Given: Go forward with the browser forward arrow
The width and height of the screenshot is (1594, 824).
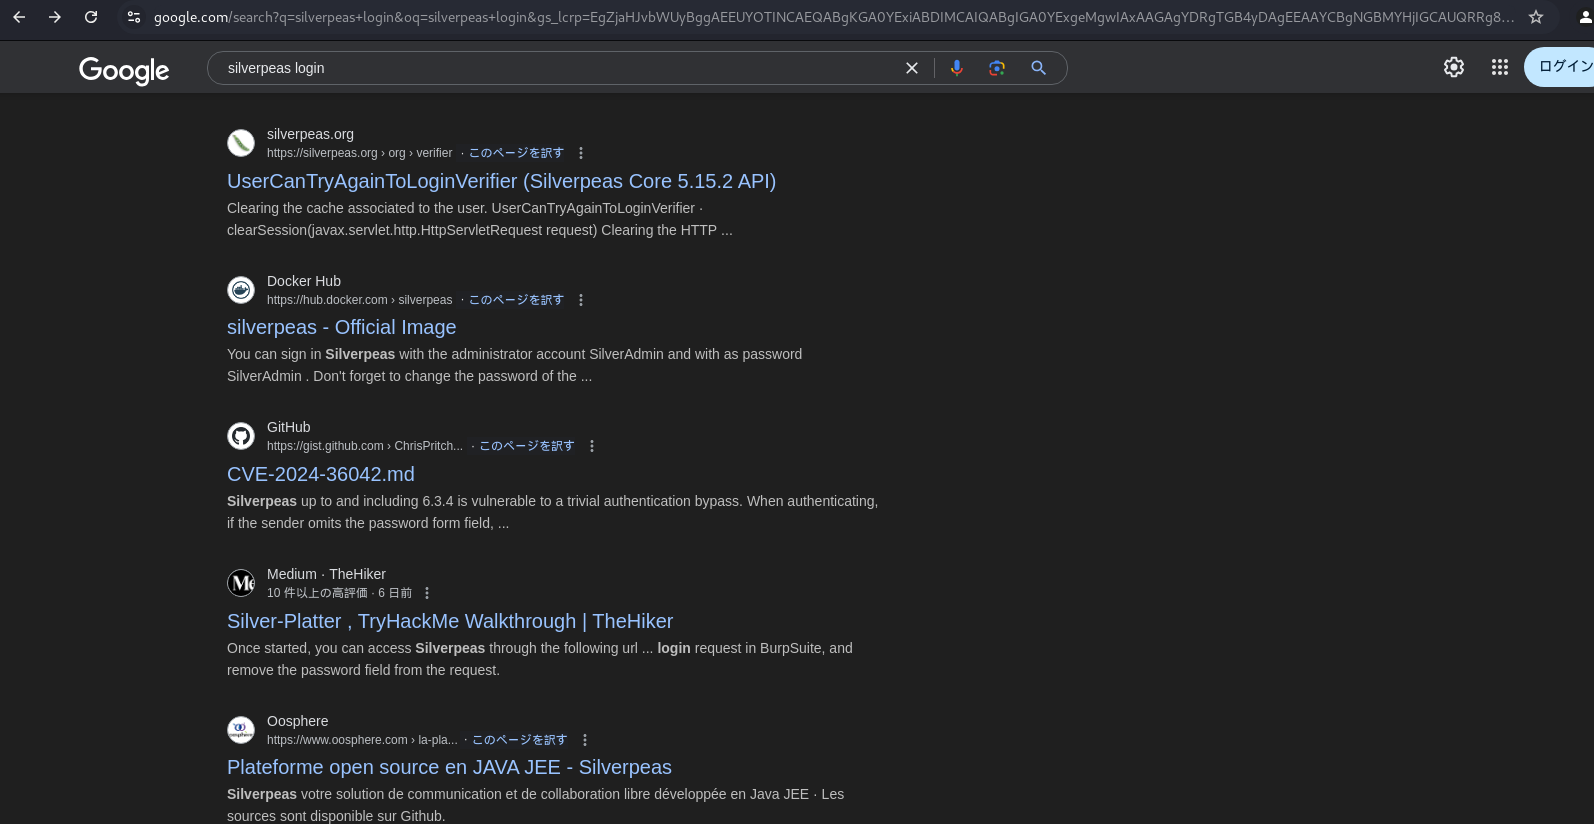Looking at the screenshot, I should (55, 17).
